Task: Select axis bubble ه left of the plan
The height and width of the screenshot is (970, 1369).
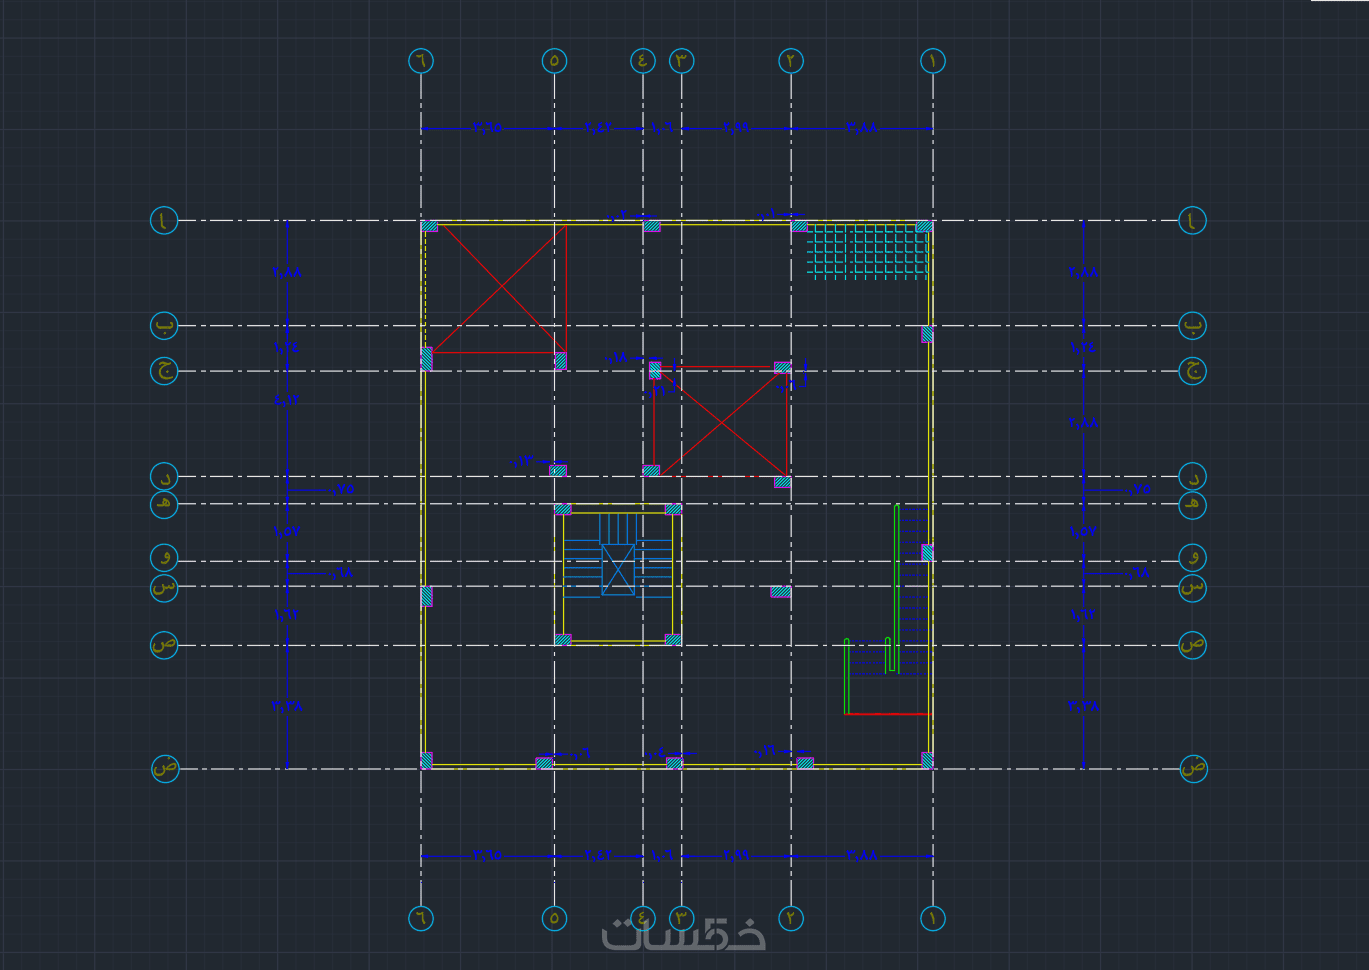Action: tap(164, 504)
